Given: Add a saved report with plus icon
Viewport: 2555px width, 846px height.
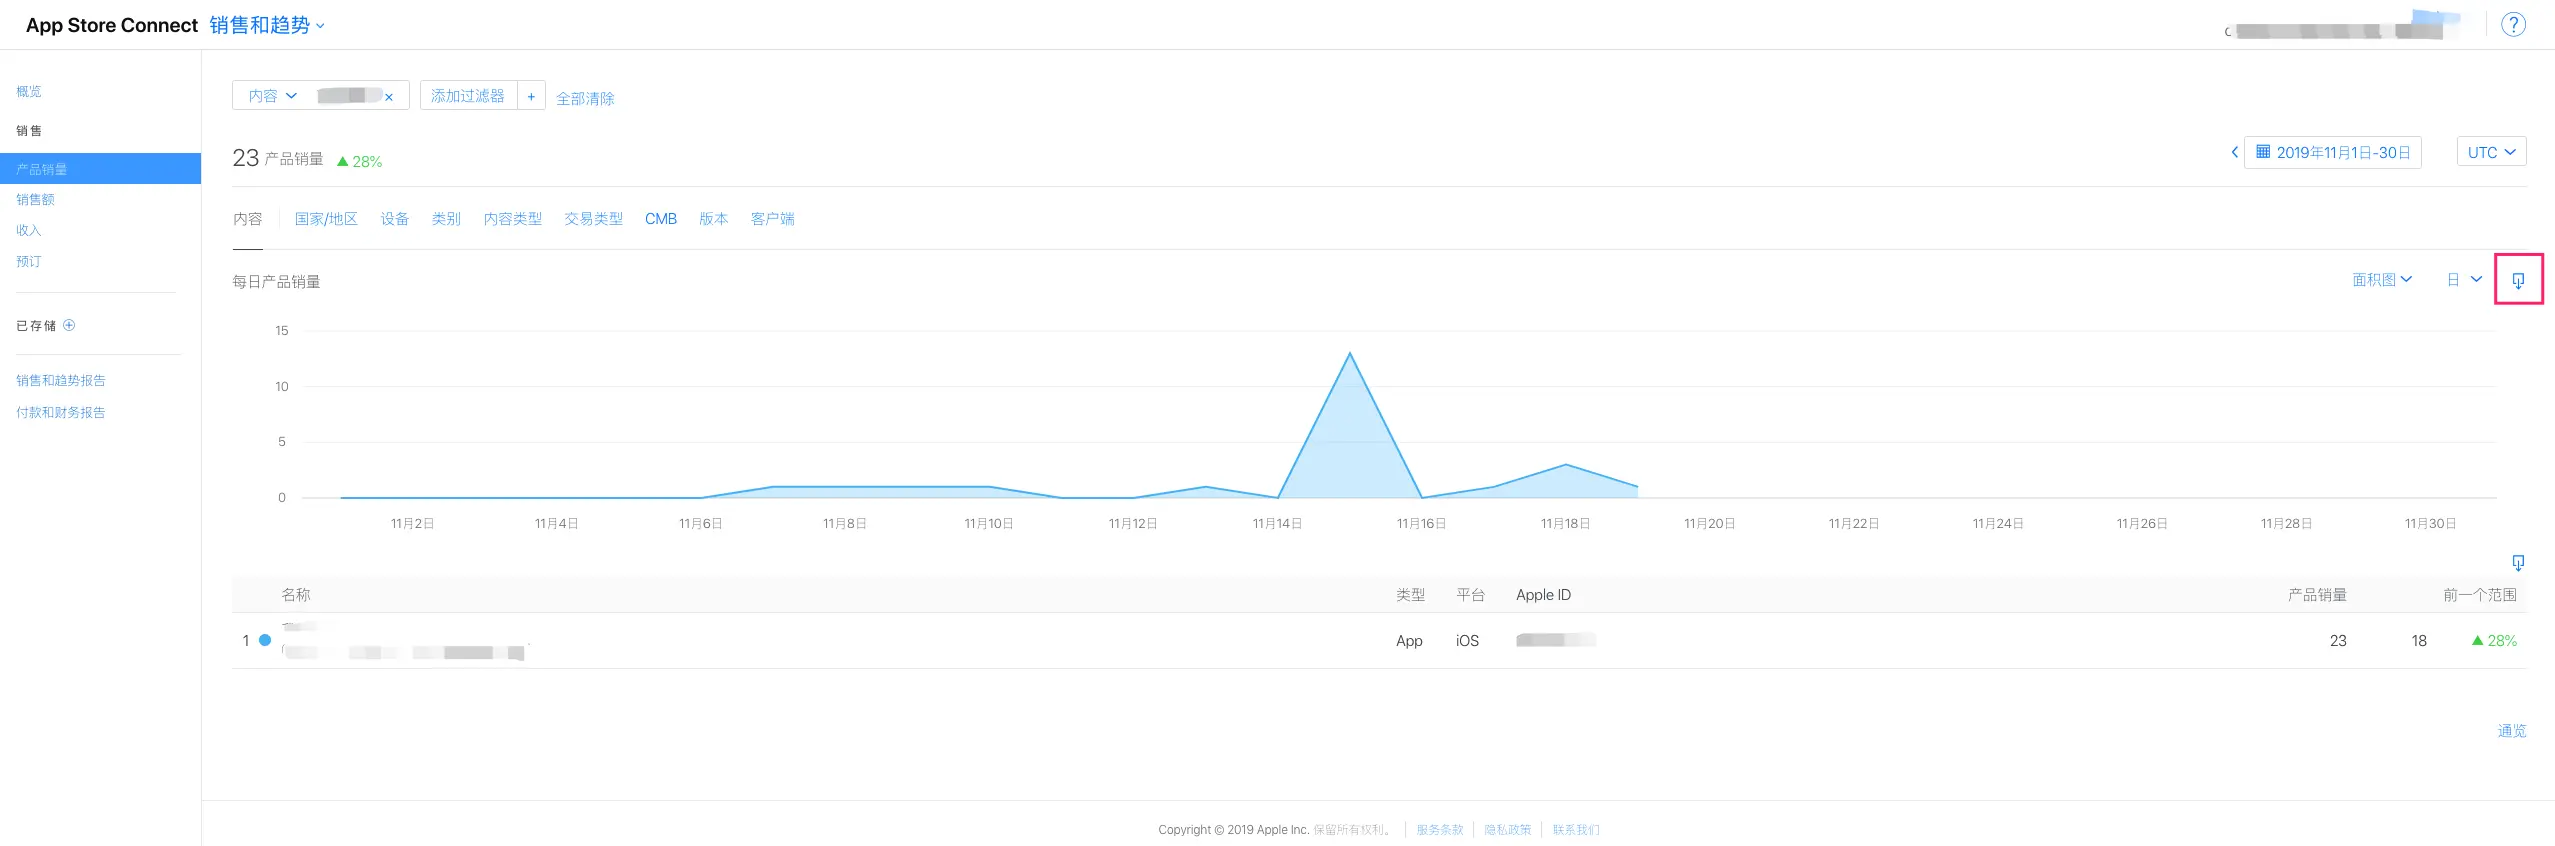Looking at the screenshot, I should coord(69,325).
